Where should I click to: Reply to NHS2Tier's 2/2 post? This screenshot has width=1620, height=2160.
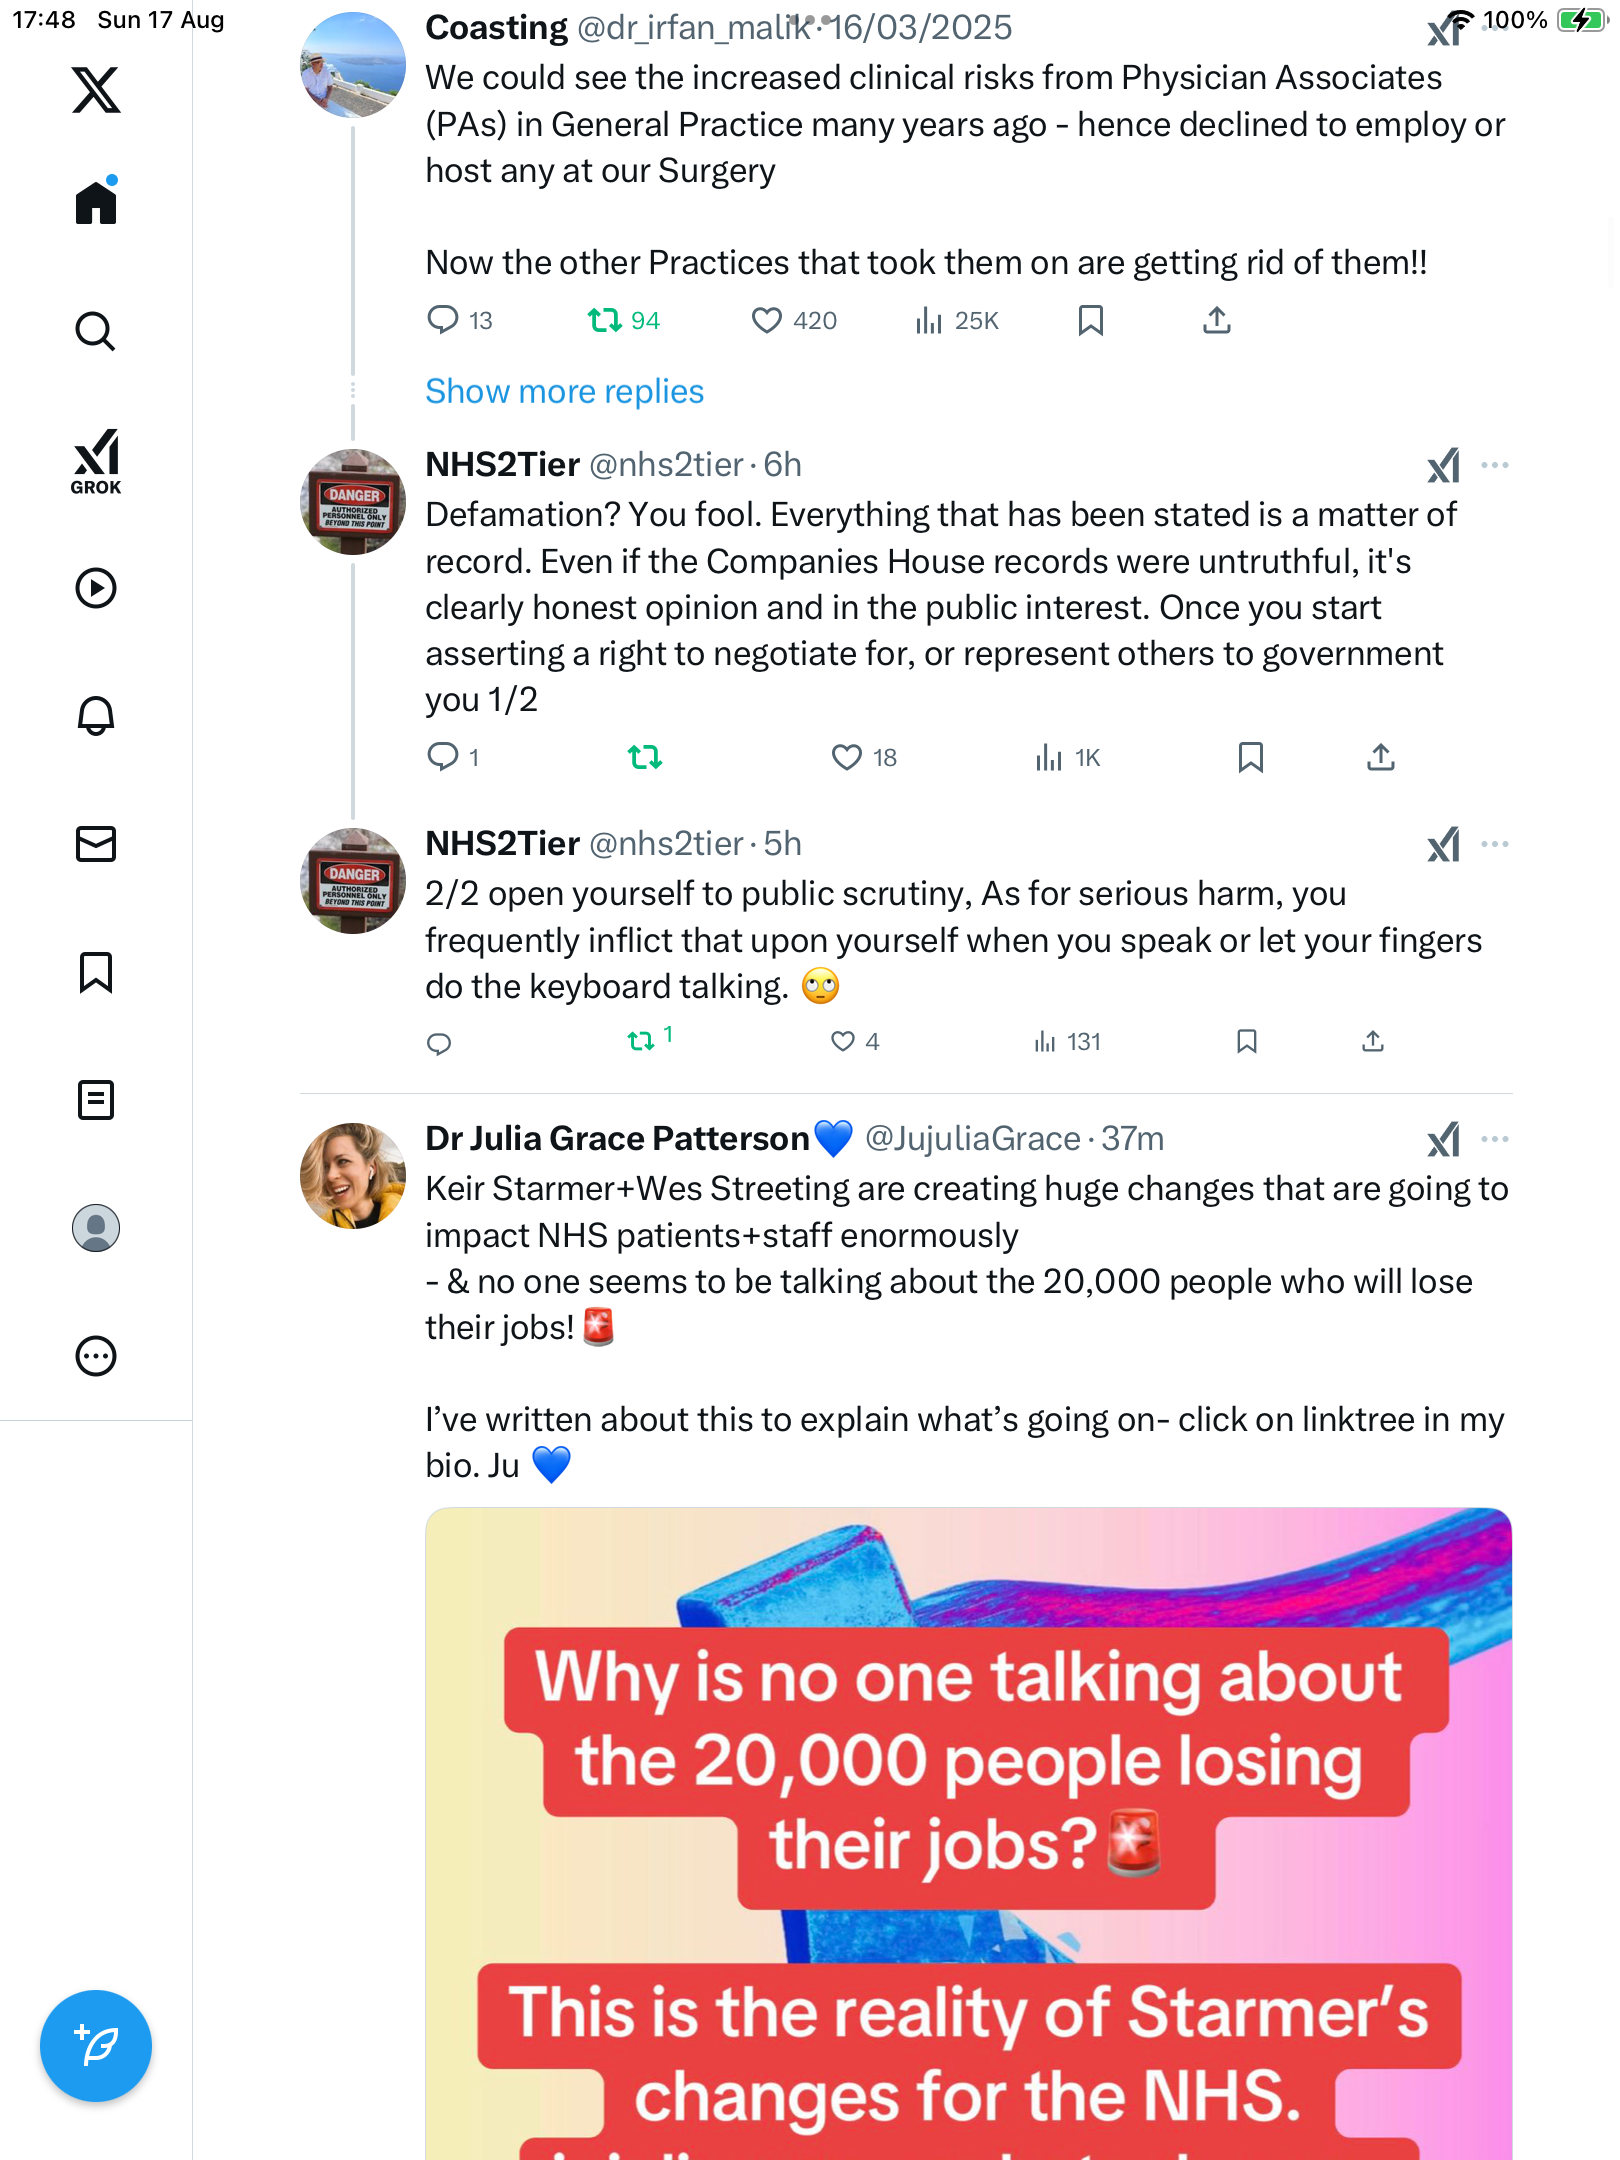pos(439,1044)
